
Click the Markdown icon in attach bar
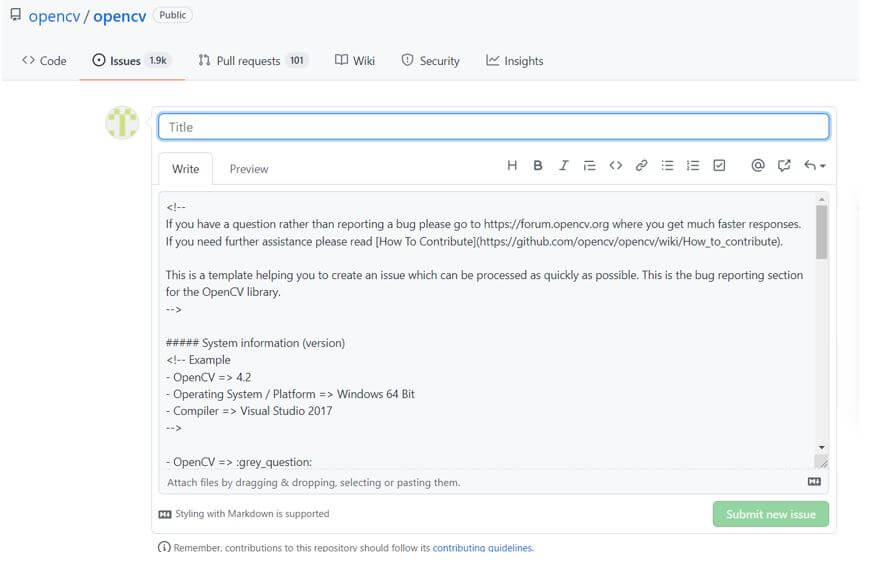[x=814, y=482]
